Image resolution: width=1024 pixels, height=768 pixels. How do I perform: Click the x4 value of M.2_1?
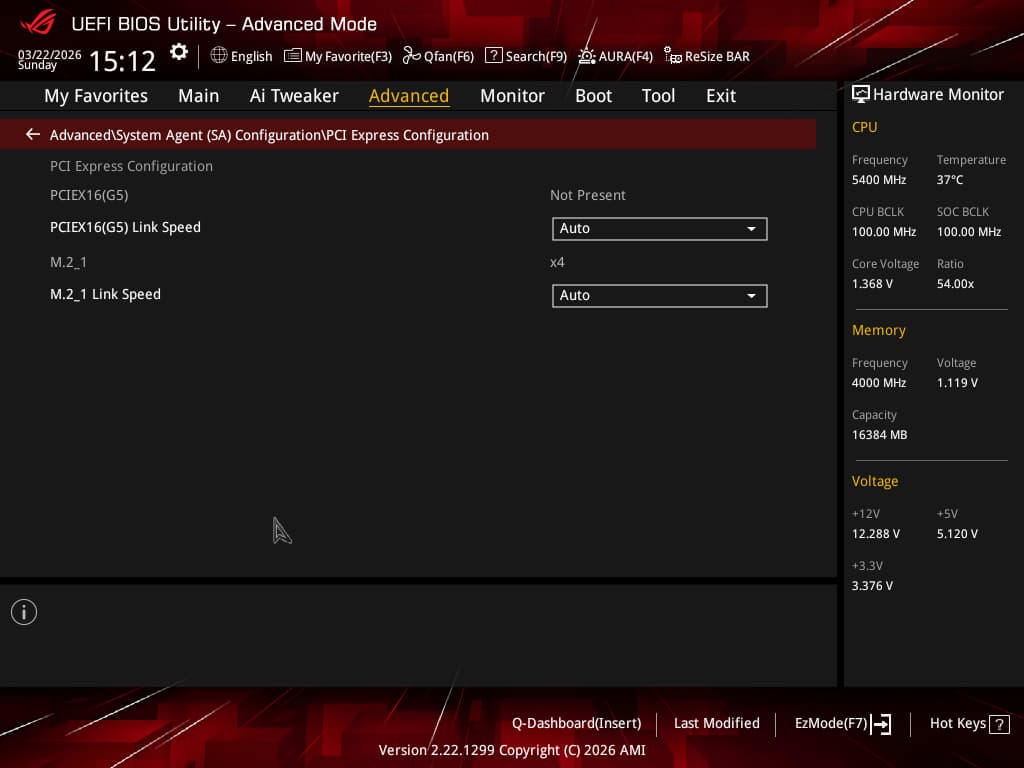pyautogui.click(x=557, y=263)
